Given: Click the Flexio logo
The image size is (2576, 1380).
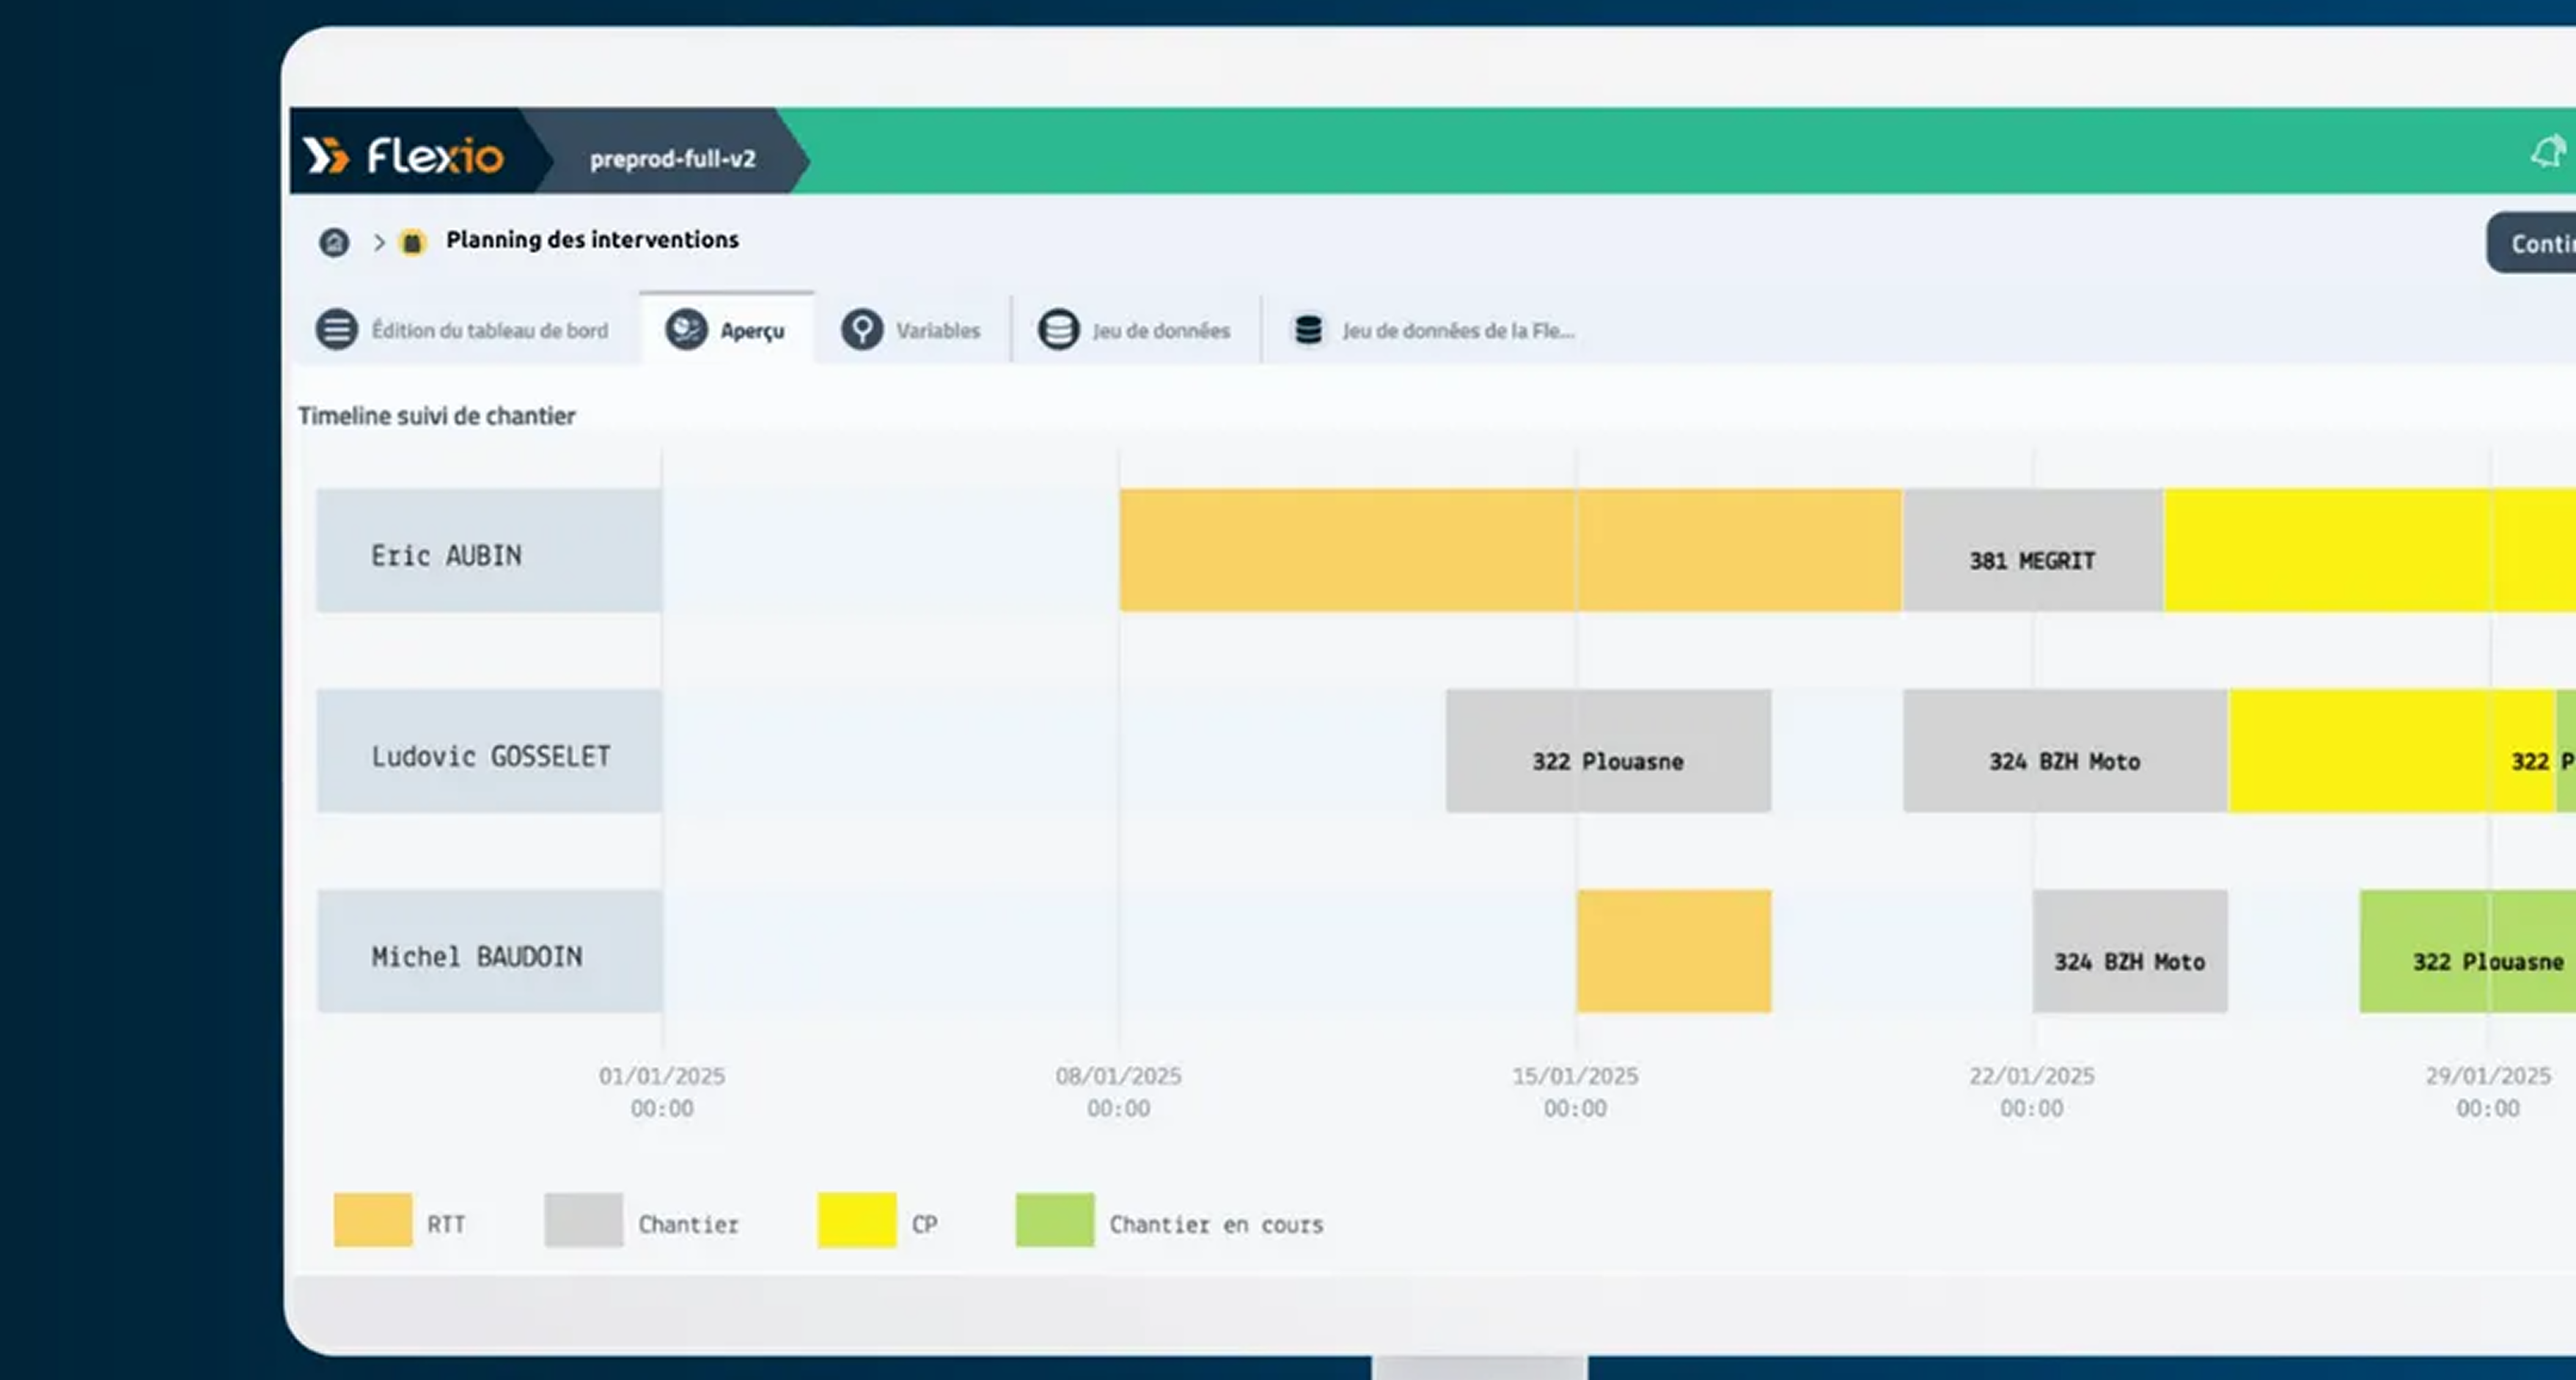Looking at the screenshot, I should coord(403,156).
